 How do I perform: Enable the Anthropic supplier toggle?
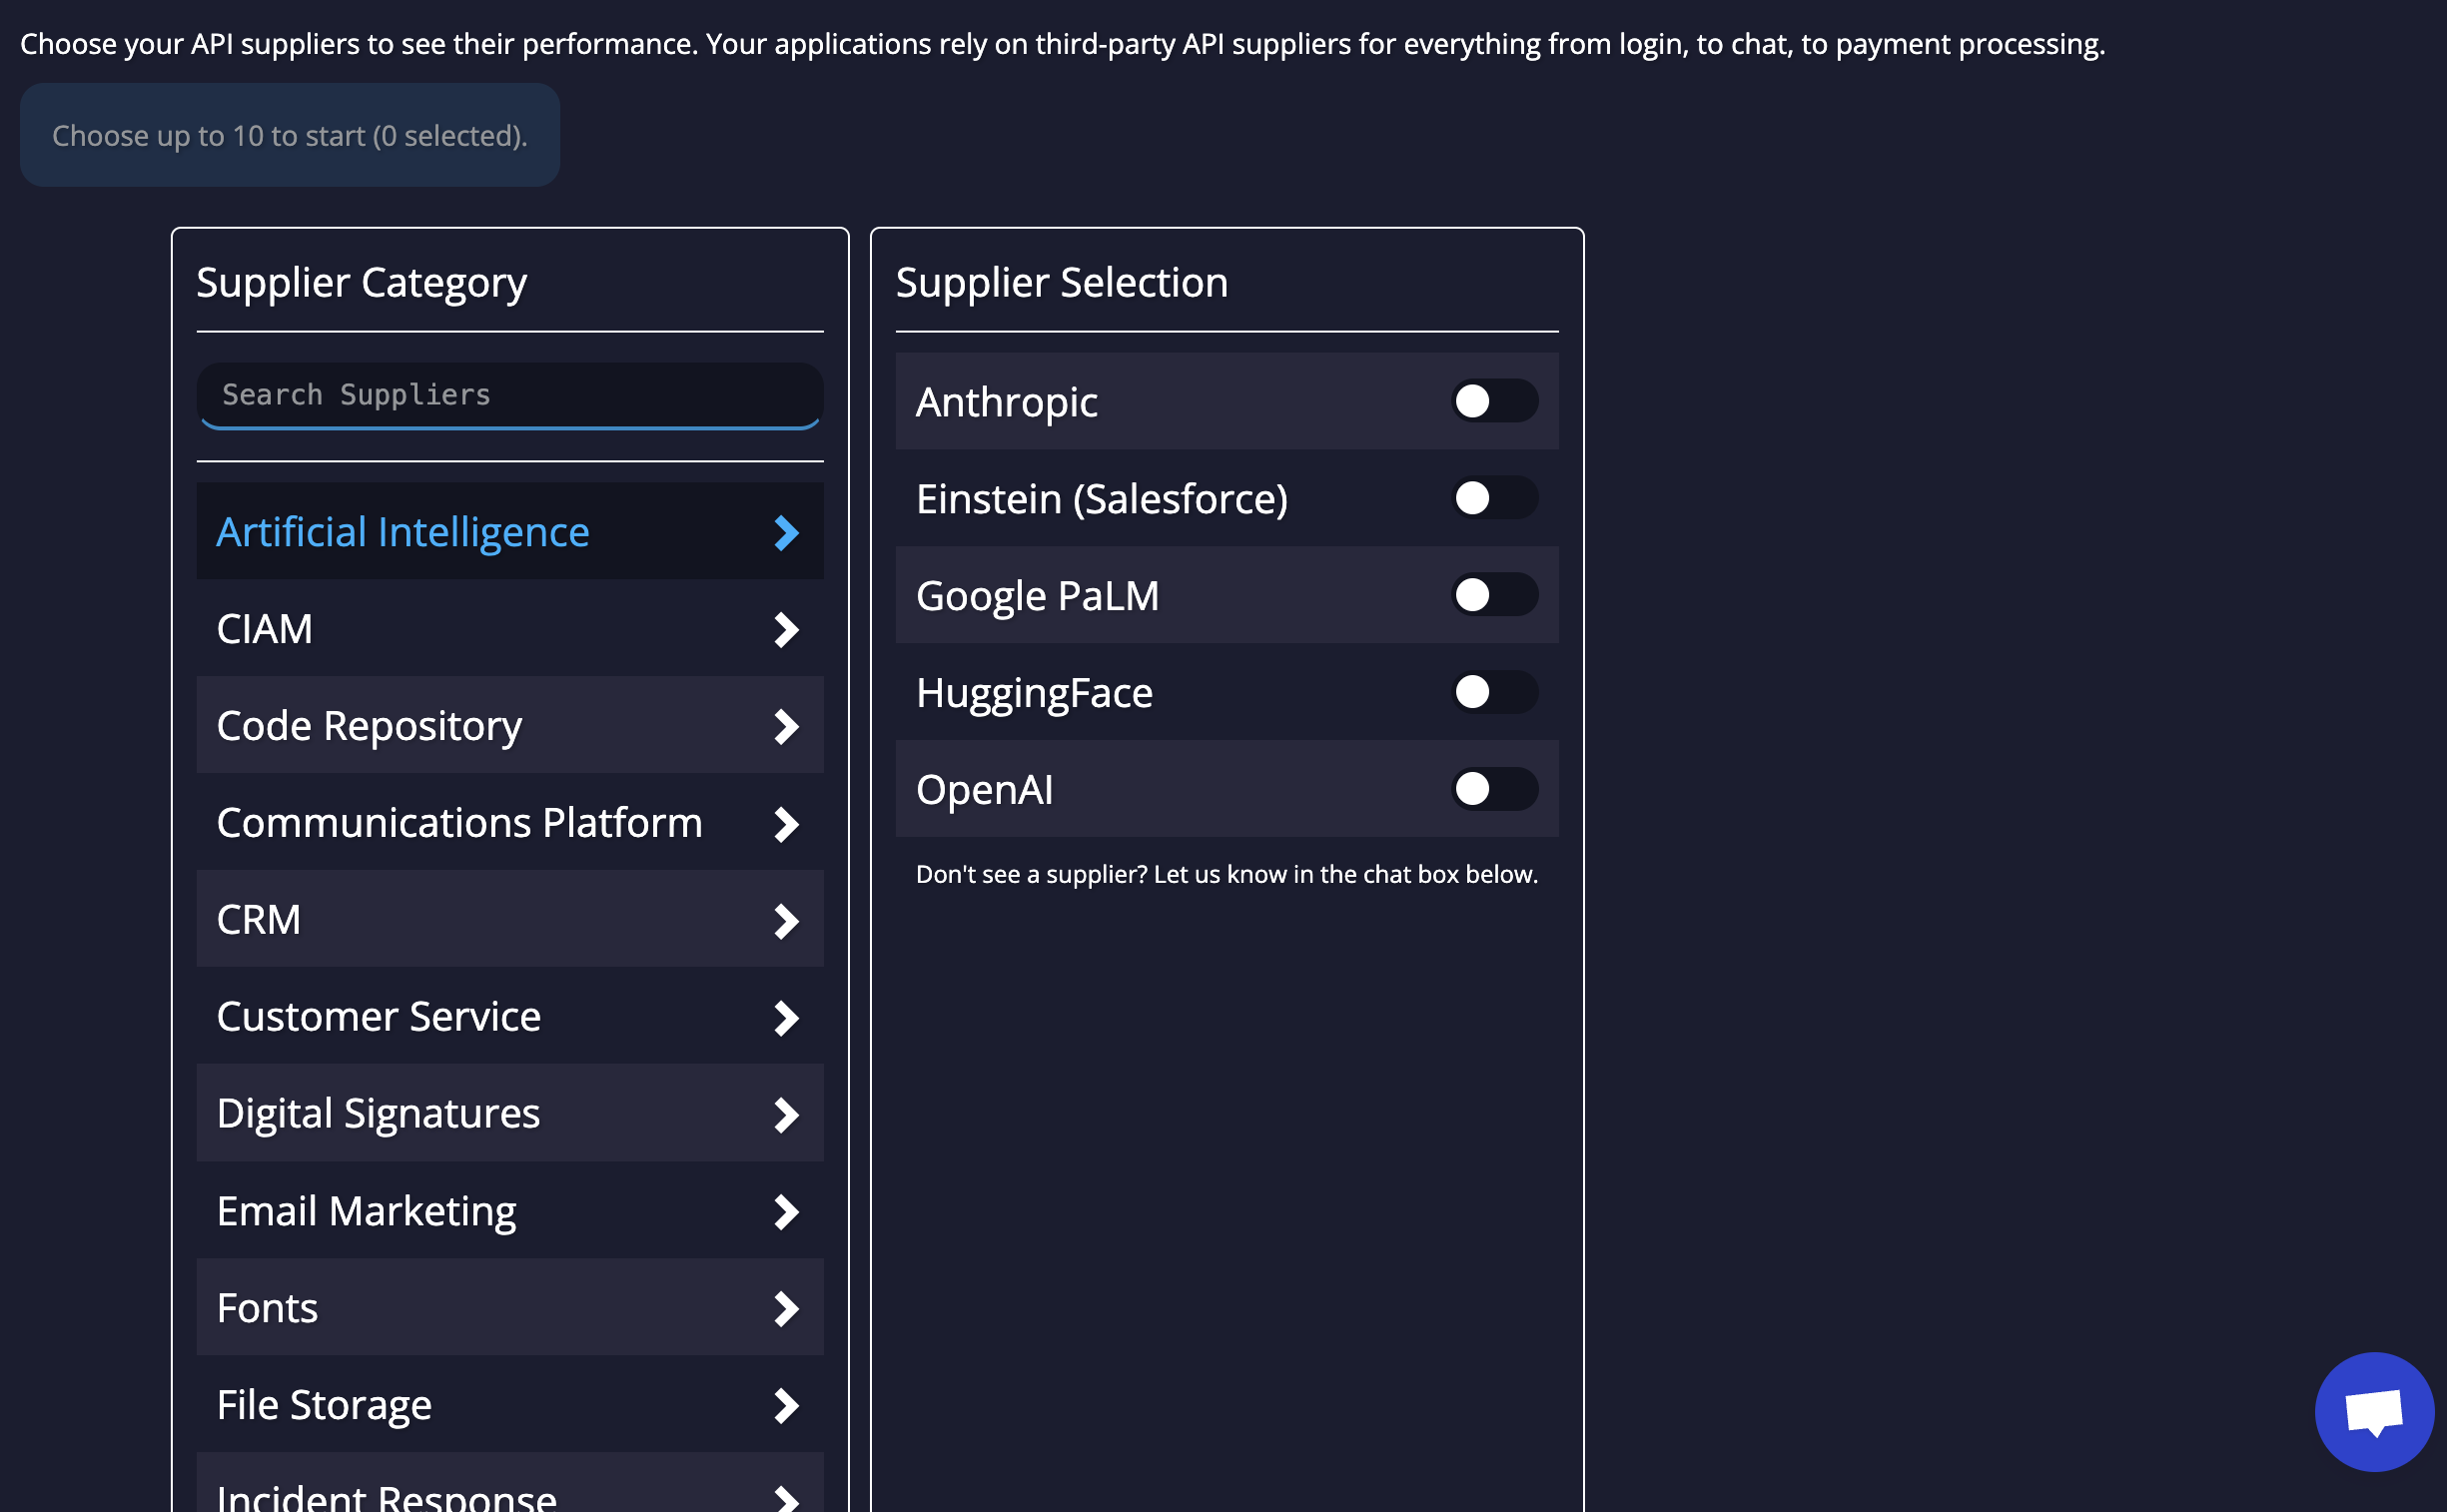1493,401
